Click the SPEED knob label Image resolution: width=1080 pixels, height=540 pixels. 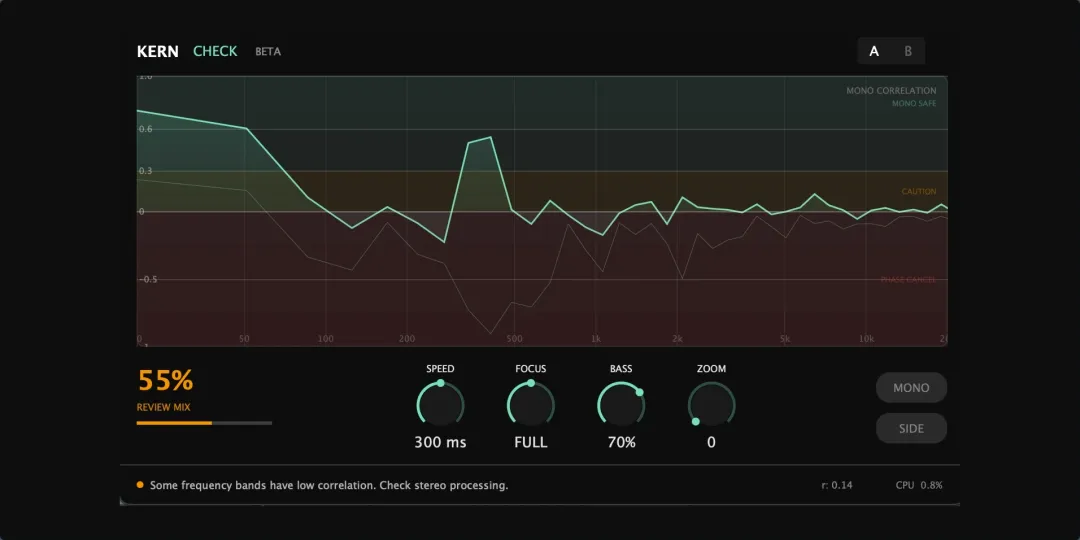(x=440, y=368)
